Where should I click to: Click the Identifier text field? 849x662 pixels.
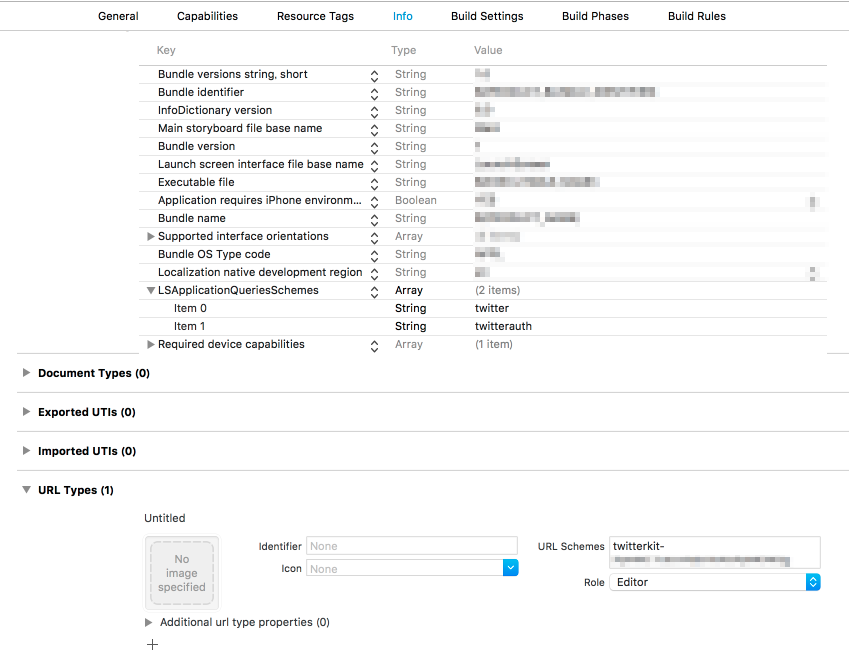[411, 546]
